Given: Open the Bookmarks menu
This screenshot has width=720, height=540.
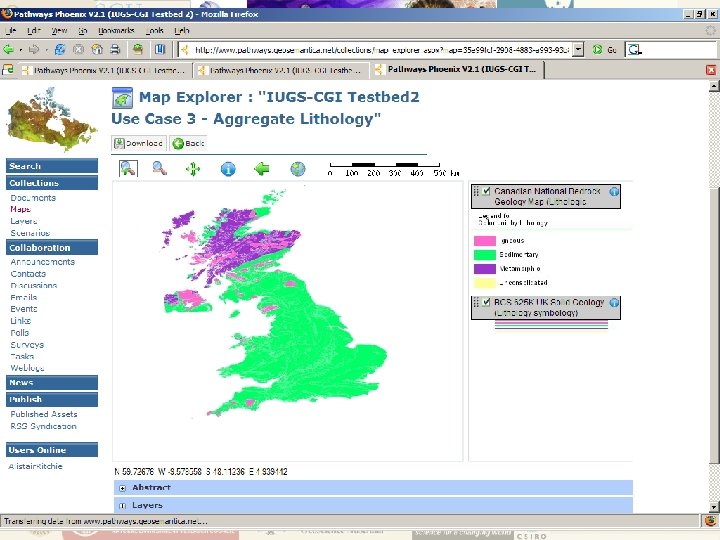Looking at the screenshot, I should pos(116,31).
